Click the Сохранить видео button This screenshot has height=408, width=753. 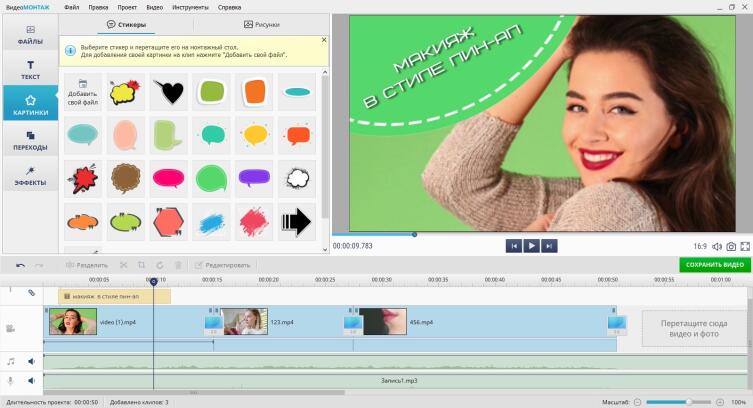[x=714, y=265]
